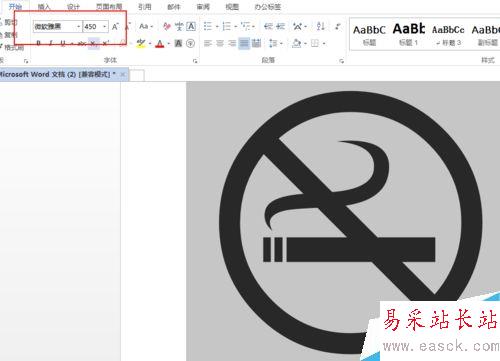Screen dimensions: 500x361
Task: Center align text icon
Action: coord(220,43)
